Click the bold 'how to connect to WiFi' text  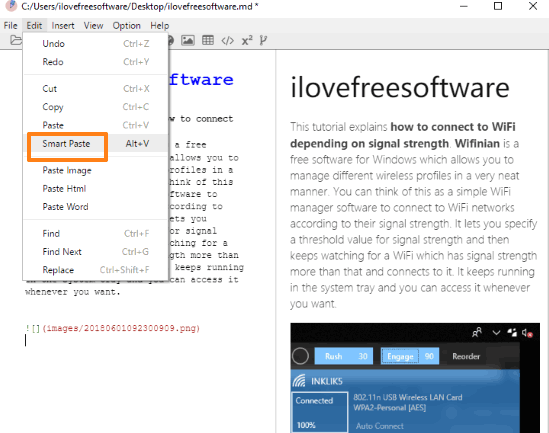pos(453,127)
